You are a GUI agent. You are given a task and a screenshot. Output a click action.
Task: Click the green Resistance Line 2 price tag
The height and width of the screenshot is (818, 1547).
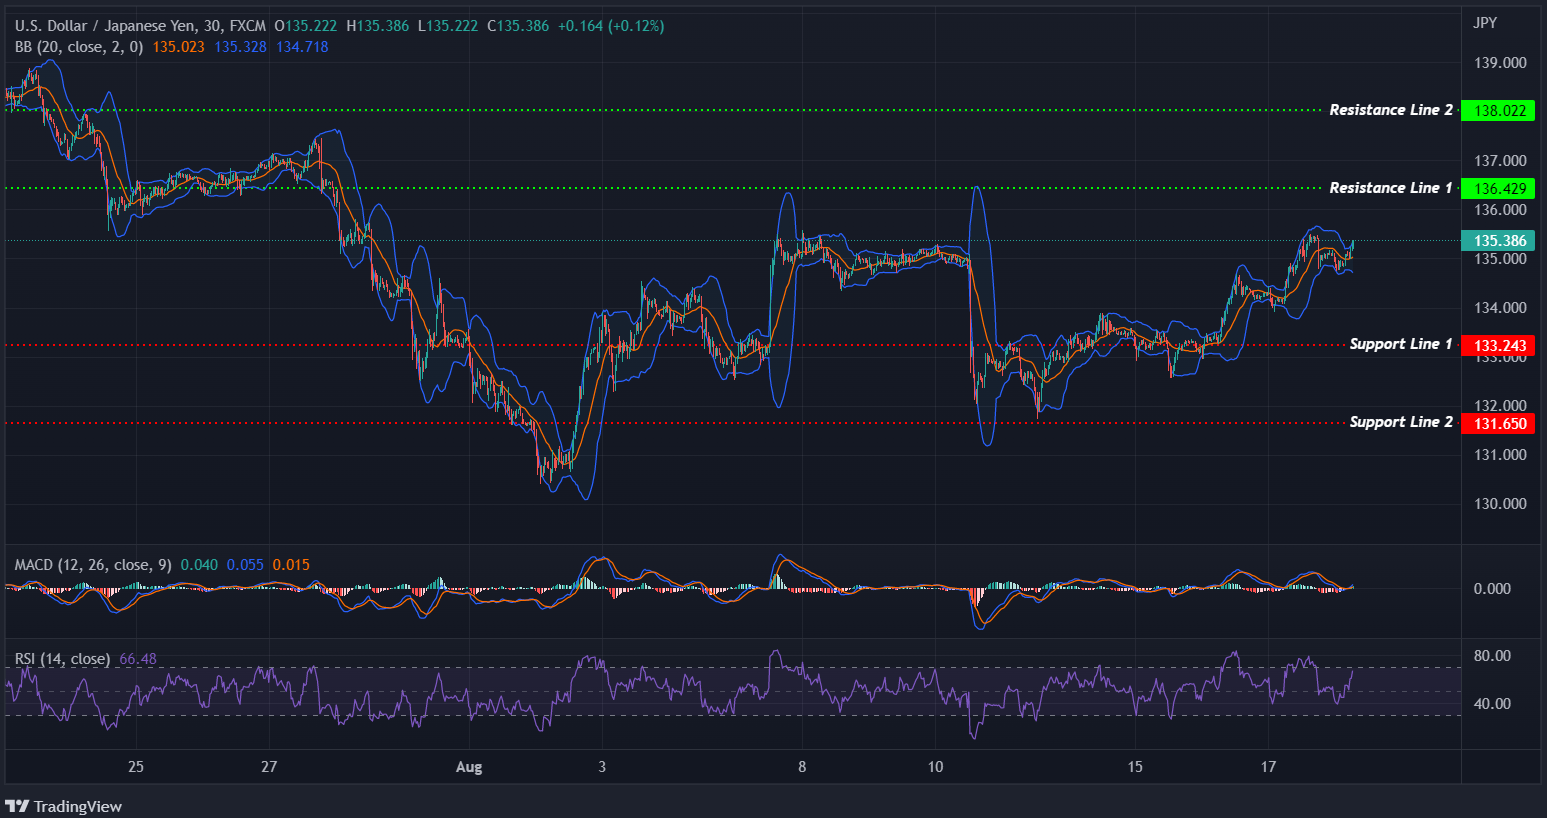pos(1499,110)
